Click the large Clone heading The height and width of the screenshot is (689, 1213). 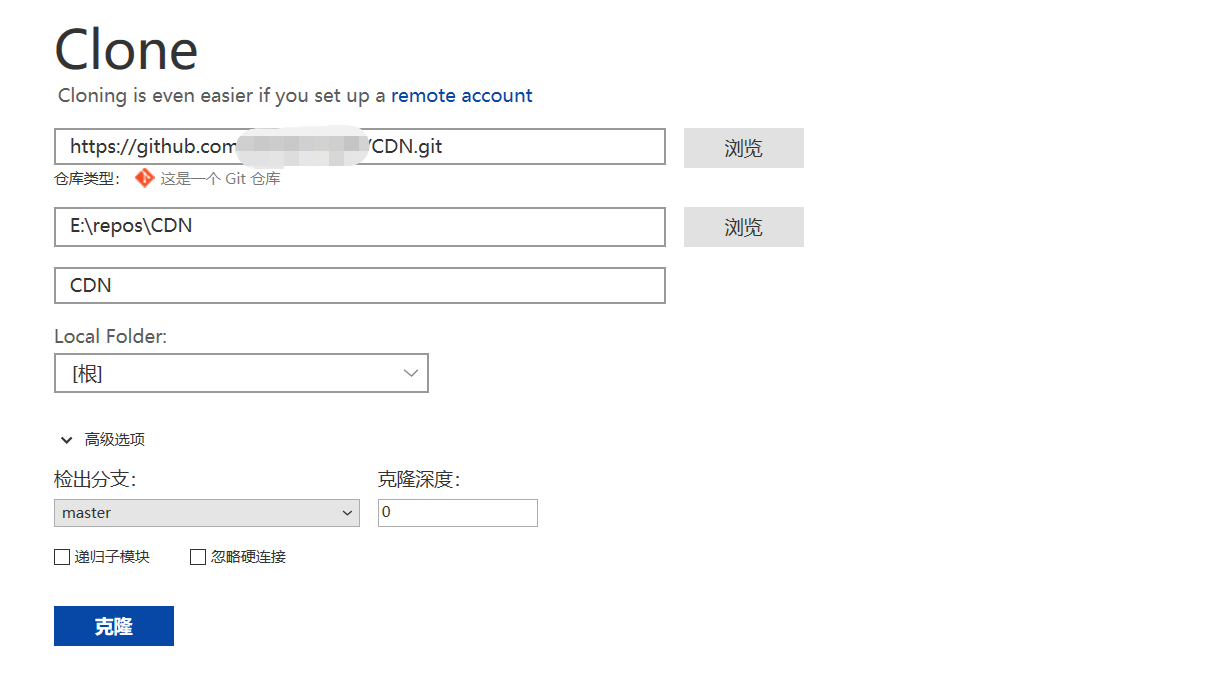pos(126,49)
